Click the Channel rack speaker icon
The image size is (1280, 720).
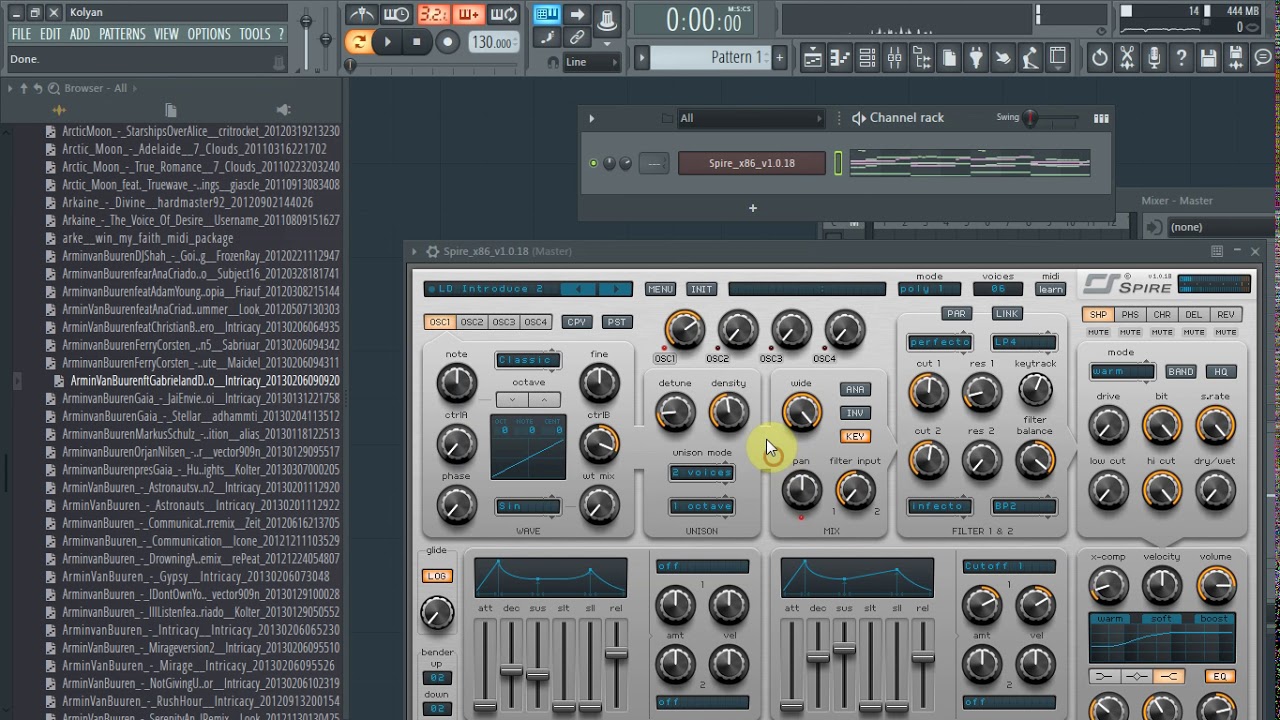[x=858, y=118]
